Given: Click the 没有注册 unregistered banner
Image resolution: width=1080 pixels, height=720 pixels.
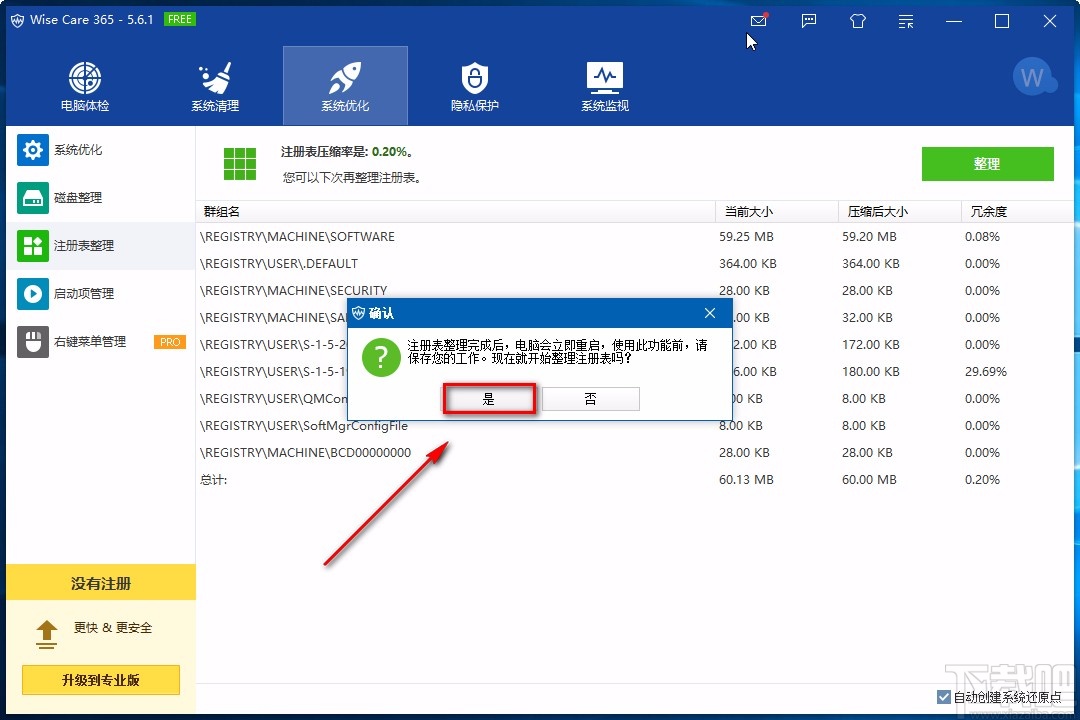Looking at the screenshot, I should [101, 583].
